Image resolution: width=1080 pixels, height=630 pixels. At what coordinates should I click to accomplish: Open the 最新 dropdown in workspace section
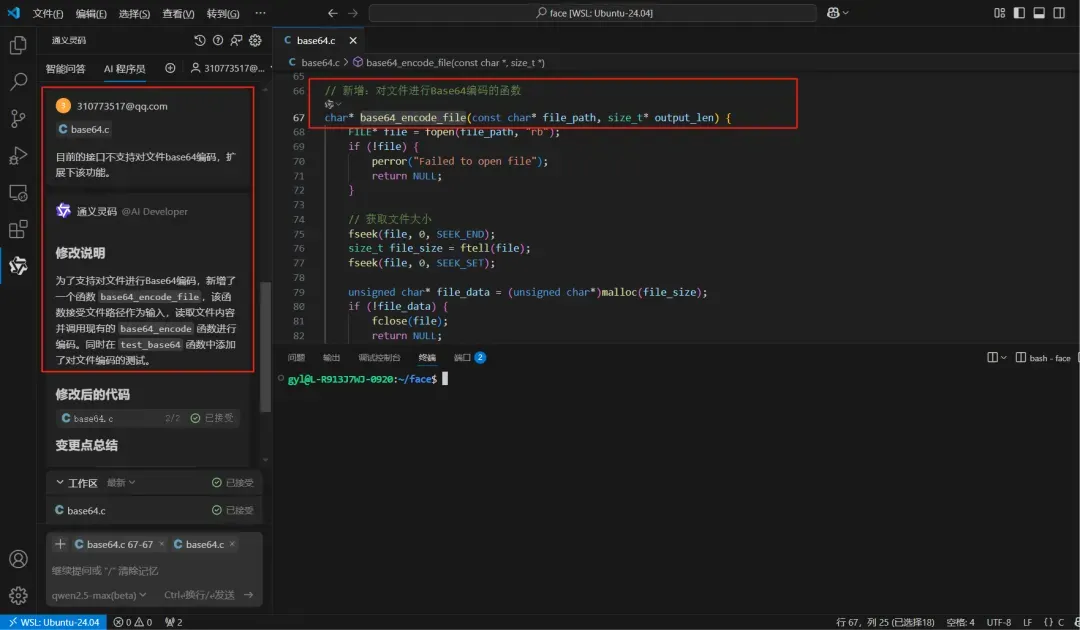pos(121,483)
